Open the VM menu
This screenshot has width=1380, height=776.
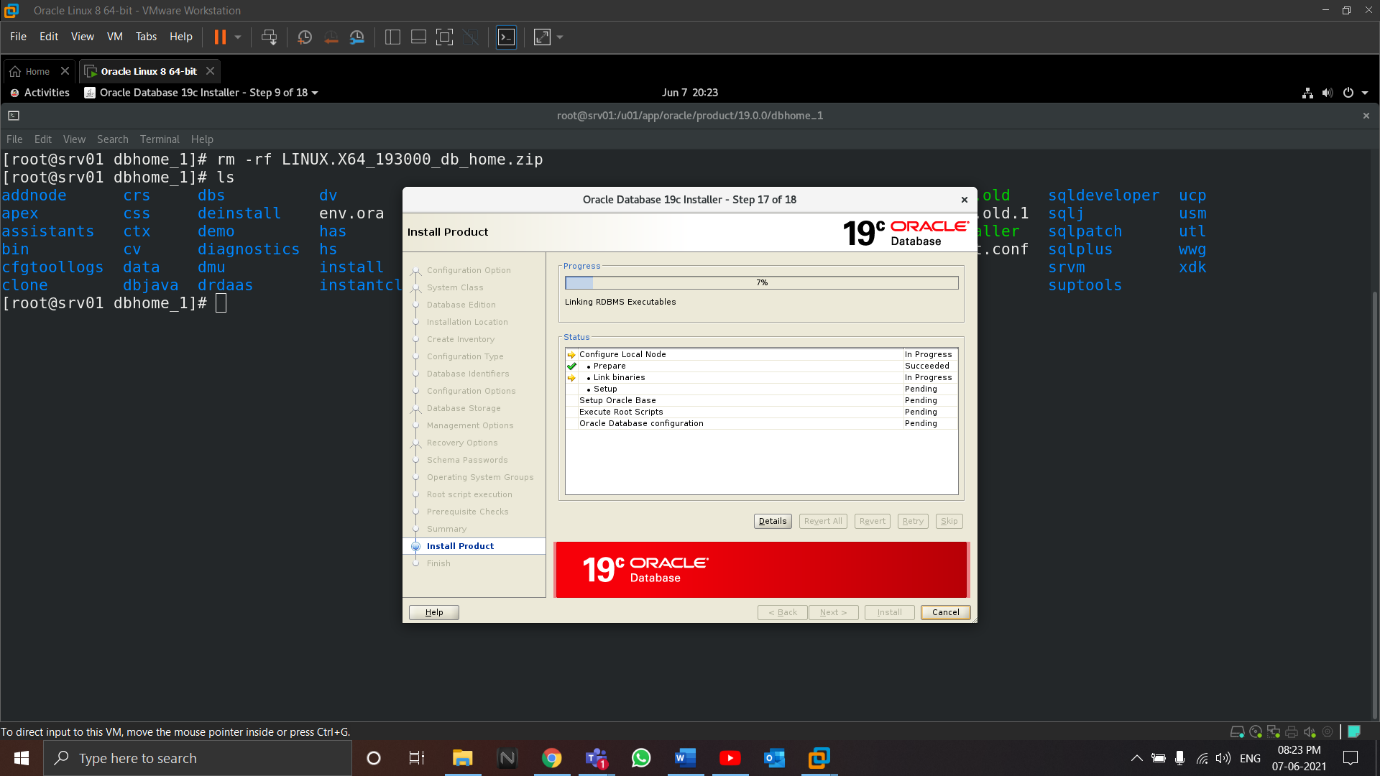(x=114, y=36)
